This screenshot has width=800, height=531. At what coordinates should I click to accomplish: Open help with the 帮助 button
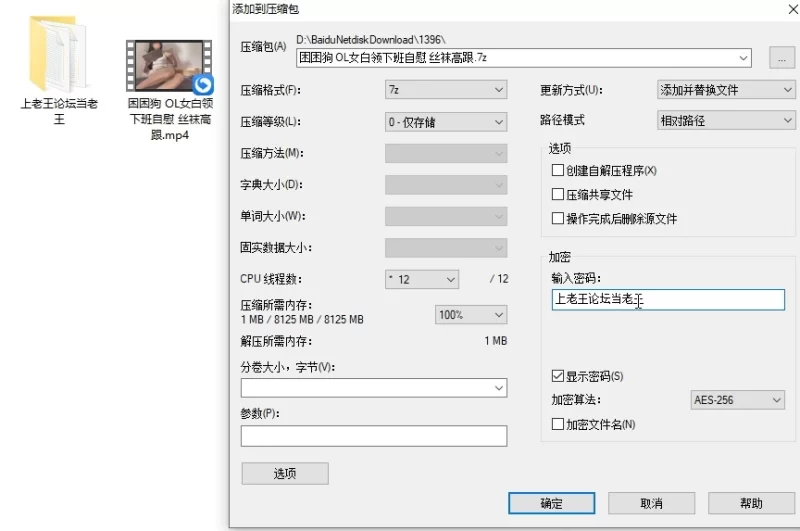pyautogui.click(x=751, y=503)
